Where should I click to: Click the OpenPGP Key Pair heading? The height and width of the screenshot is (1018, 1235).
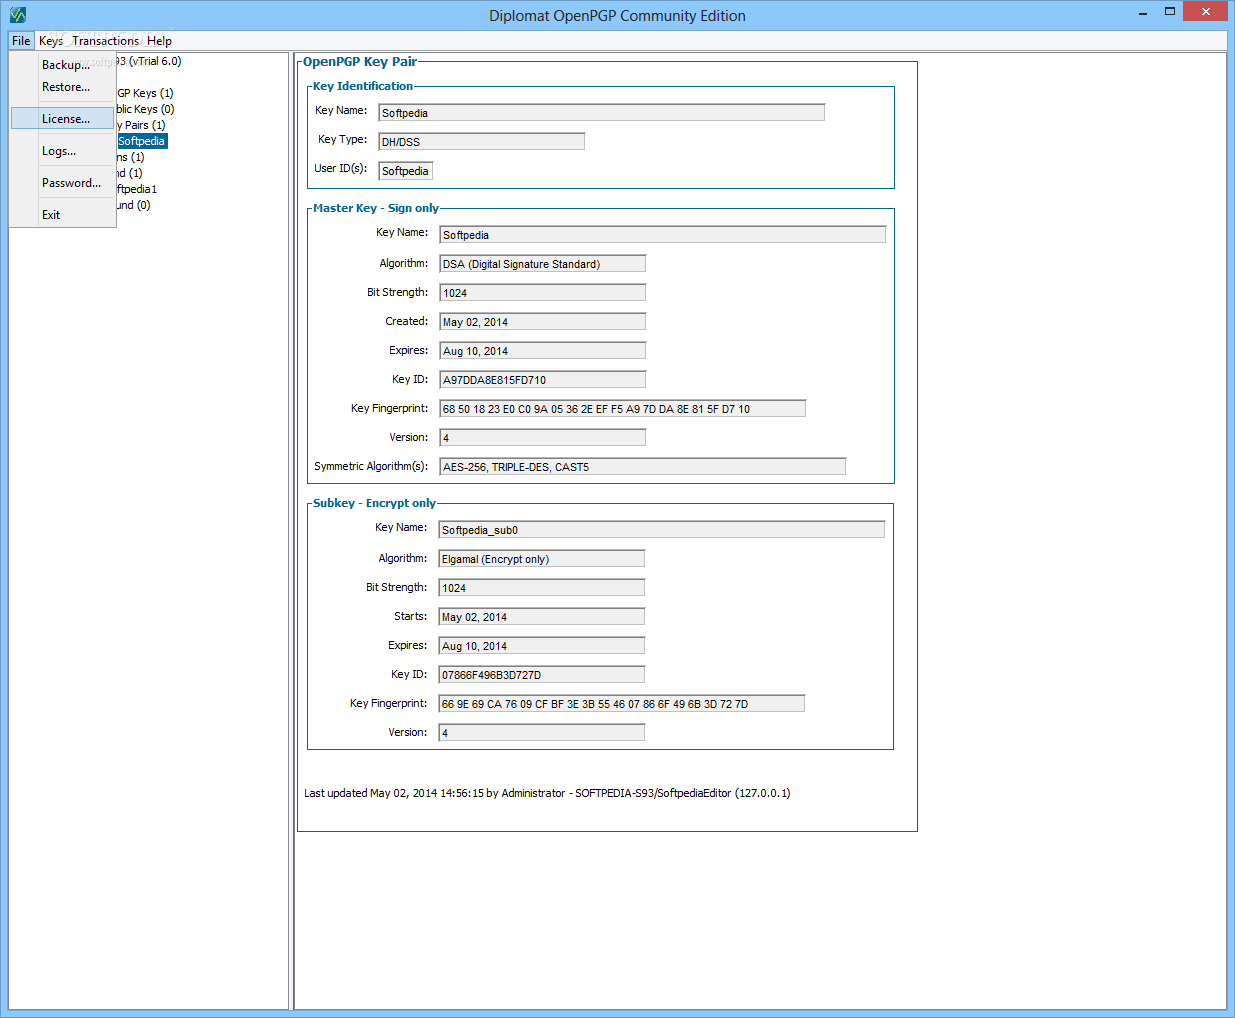click(x=360, y=62)
